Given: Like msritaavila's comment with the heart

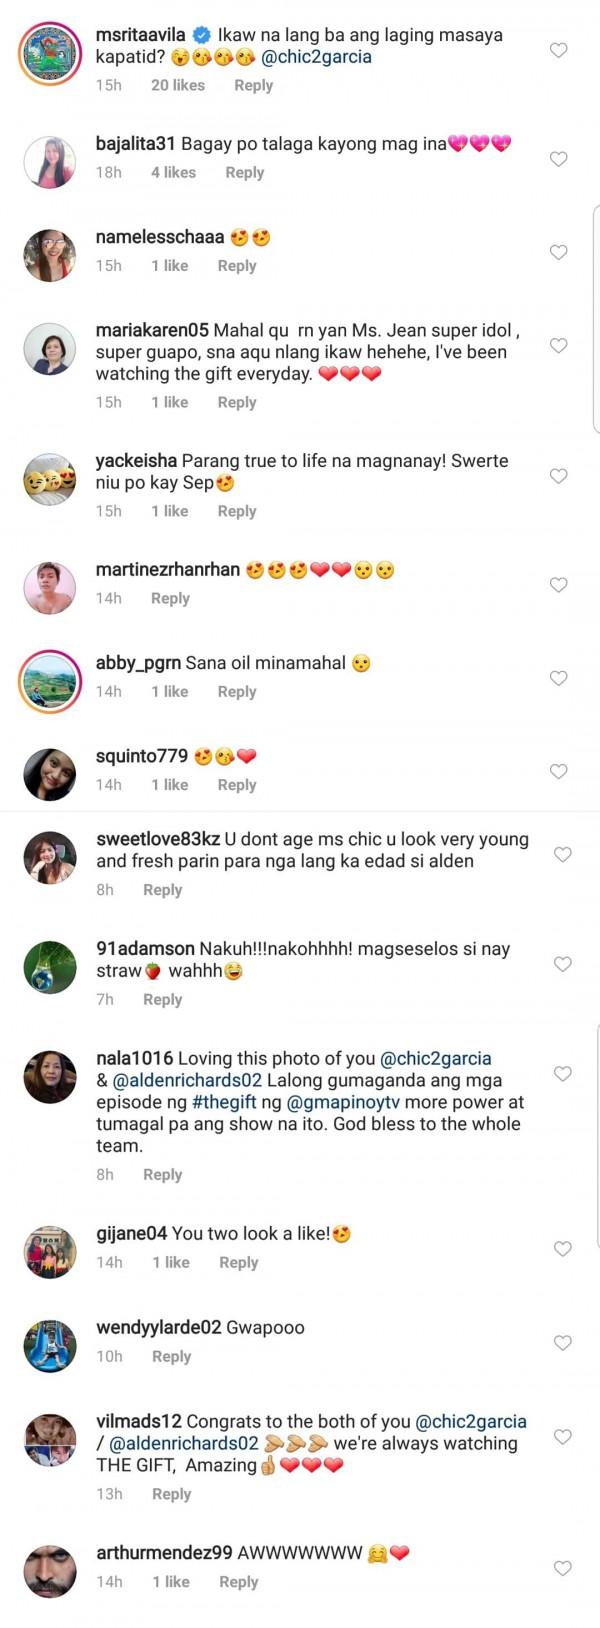Looking at the screenshot, I should coord(559,50).
